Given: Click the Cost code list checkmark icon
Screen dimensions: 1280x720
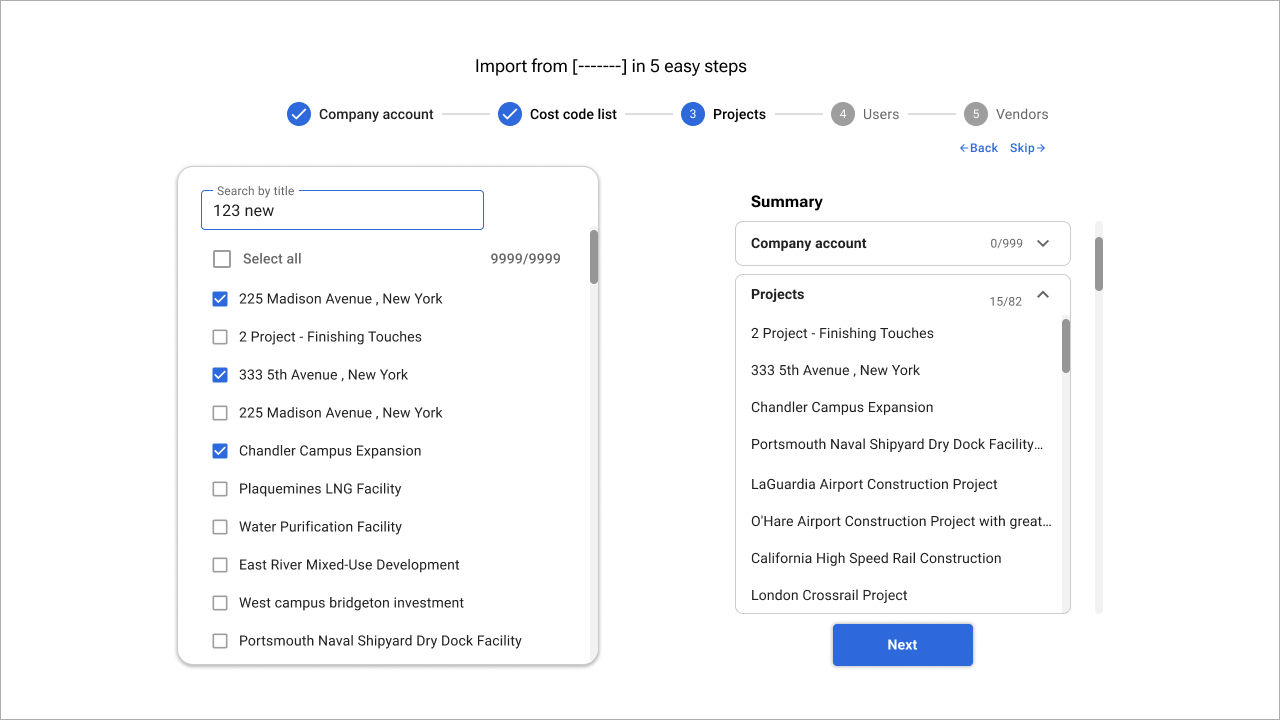Looking at the screenshot, I should tap(510, 114).
